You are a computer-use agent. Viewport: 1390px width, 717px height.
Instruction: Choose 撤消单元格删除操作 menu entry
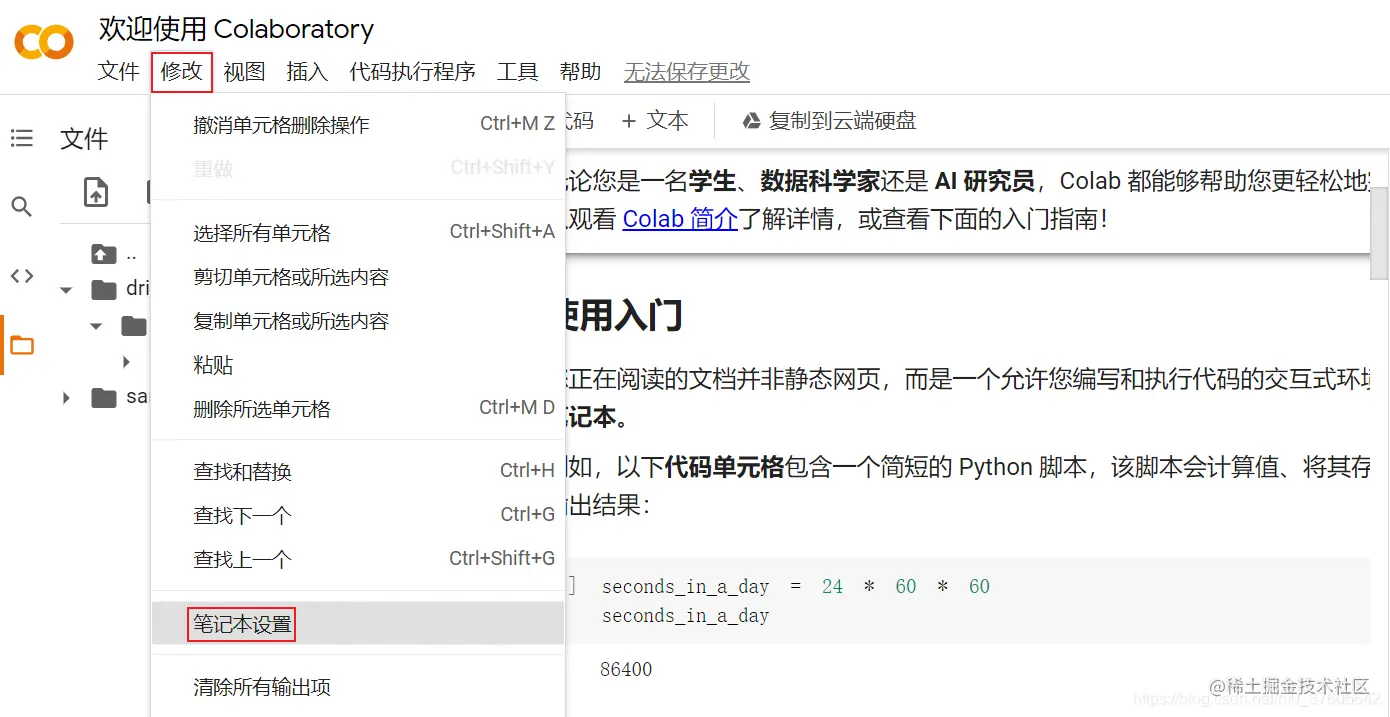tap(358, 125)
